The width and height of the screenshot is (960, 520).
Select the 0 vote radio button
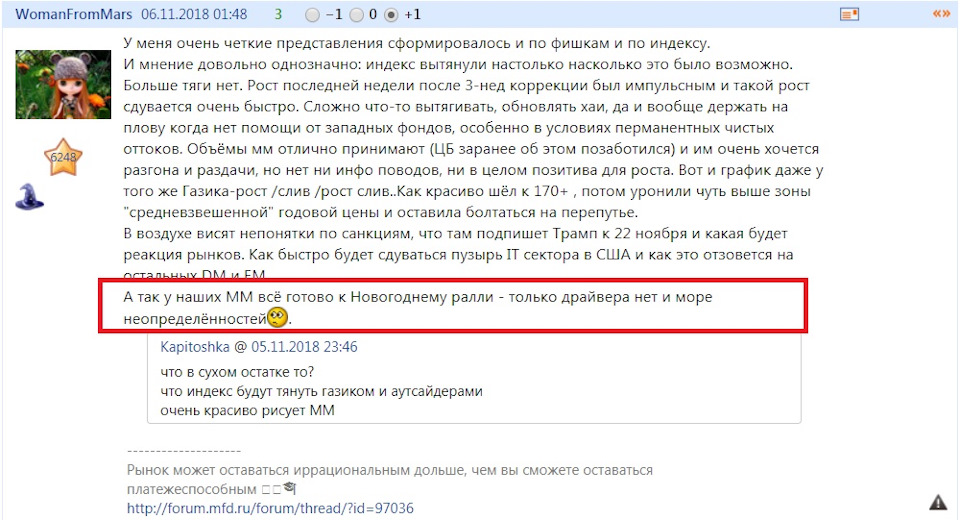356,15
